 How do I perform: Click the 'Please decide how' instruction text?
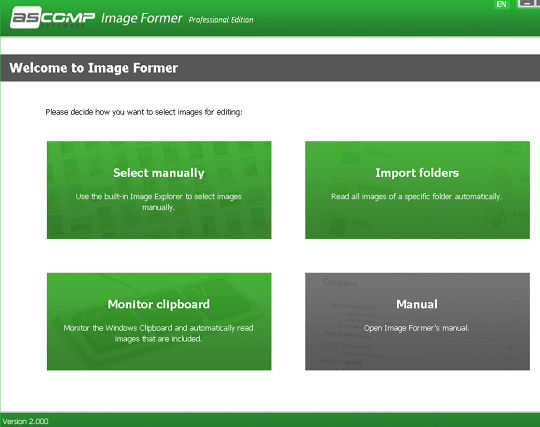click(144, 112)
